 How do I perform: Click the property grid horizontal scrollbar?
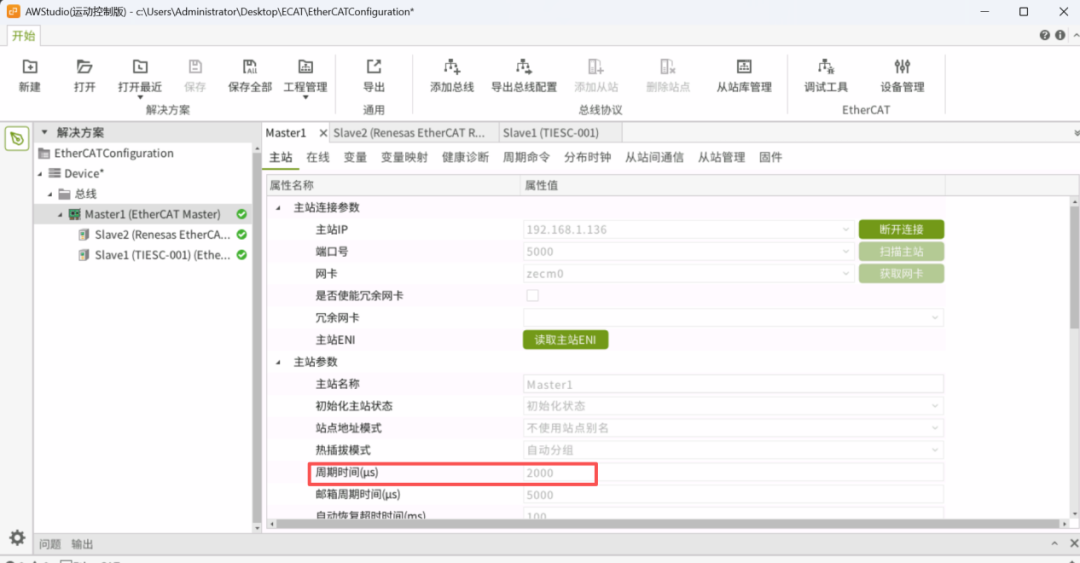[668, 524]
